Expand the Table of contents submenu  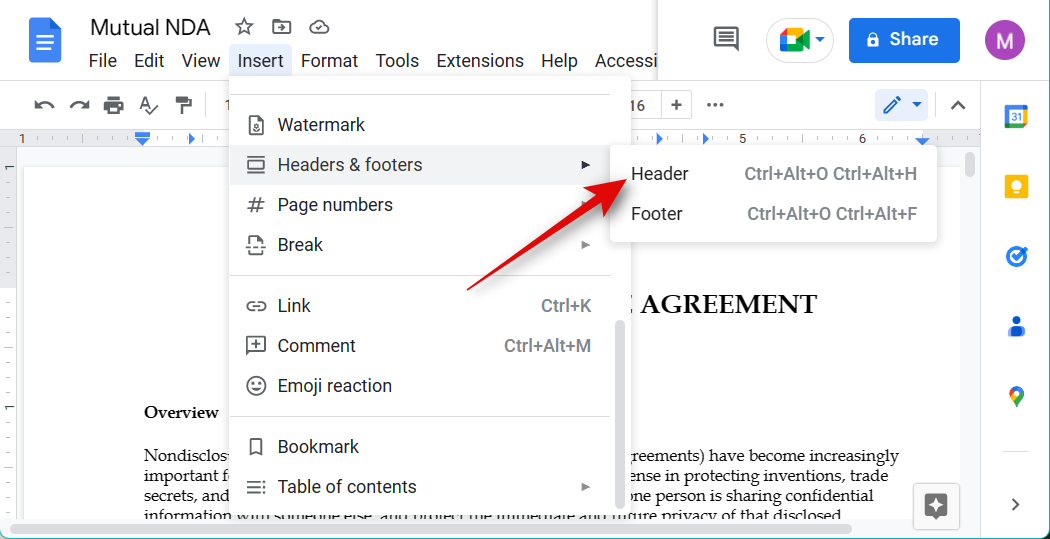point(585,487)
